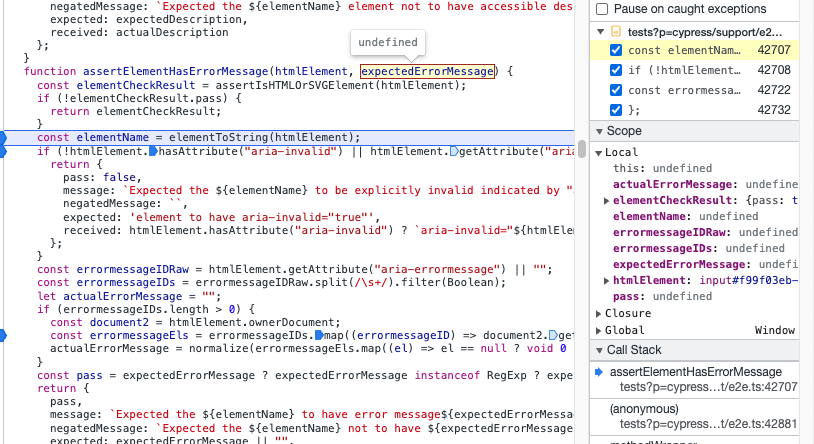Click 'if (!htmlElement…' breakpoint entry
This screenshot has height=444, width=814.
pyautogui.click(x=684, y=70)
